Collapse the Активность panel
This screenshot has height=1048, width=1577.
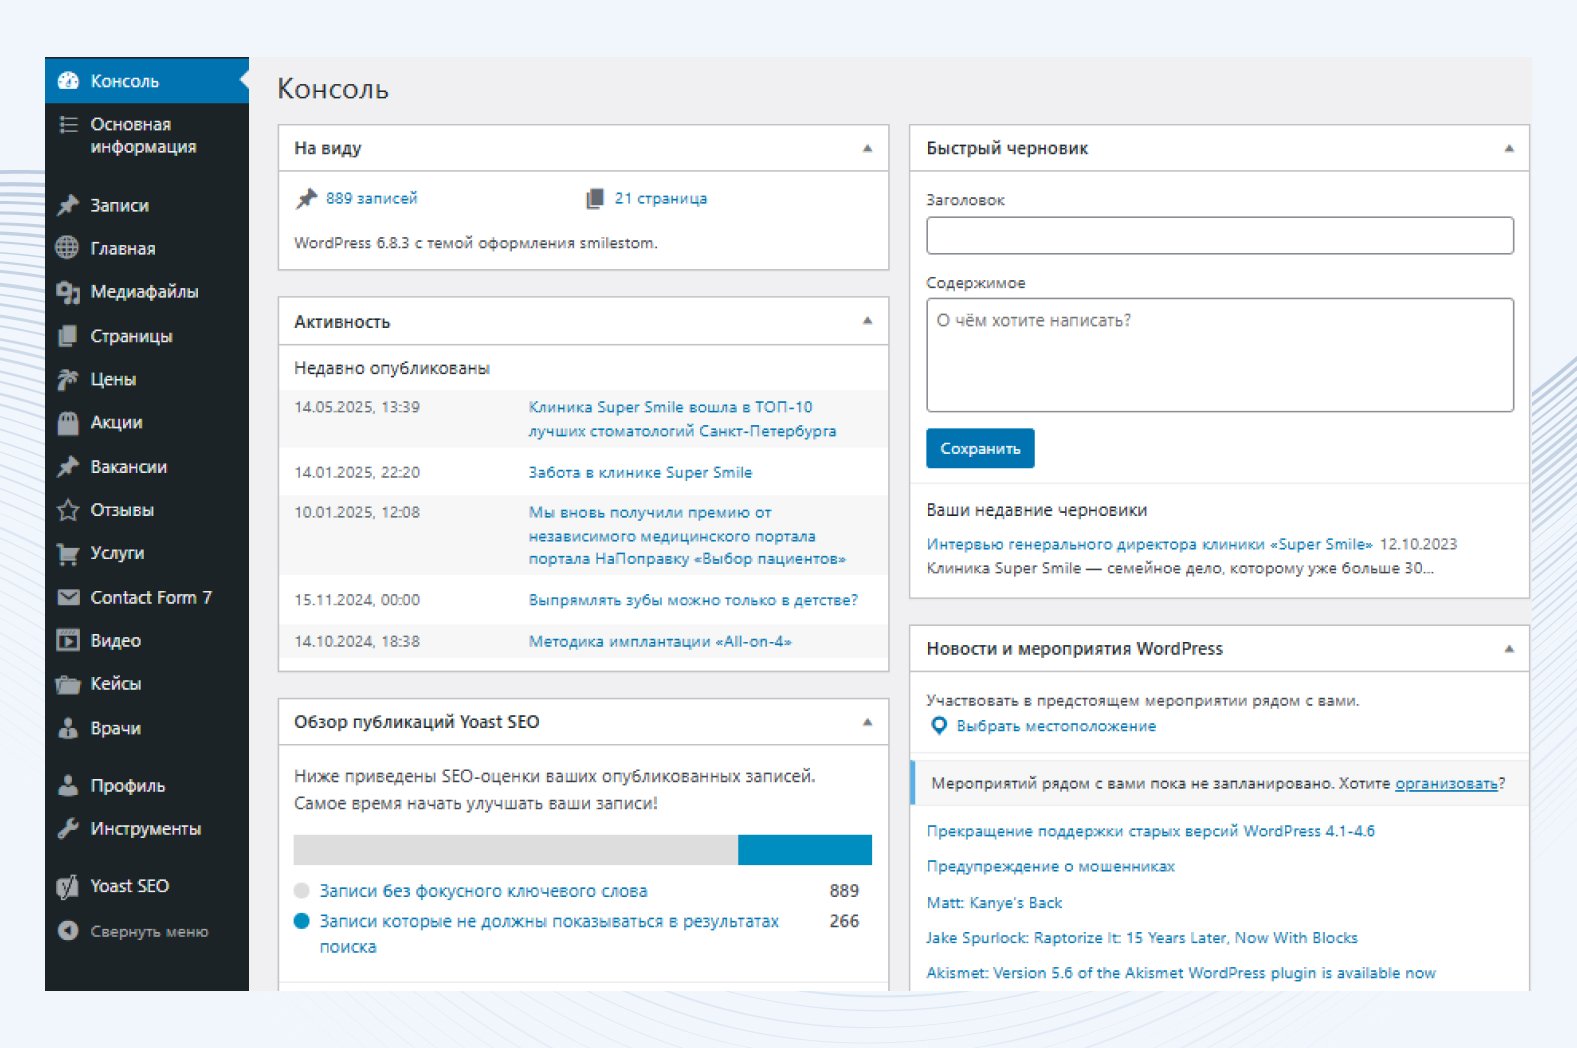(x=867, y=321)
